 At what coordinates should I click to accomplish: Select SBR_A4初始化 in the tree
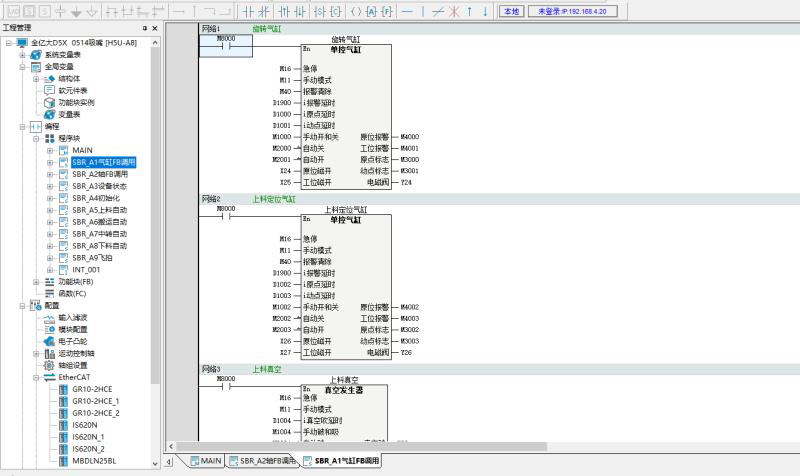96,198
